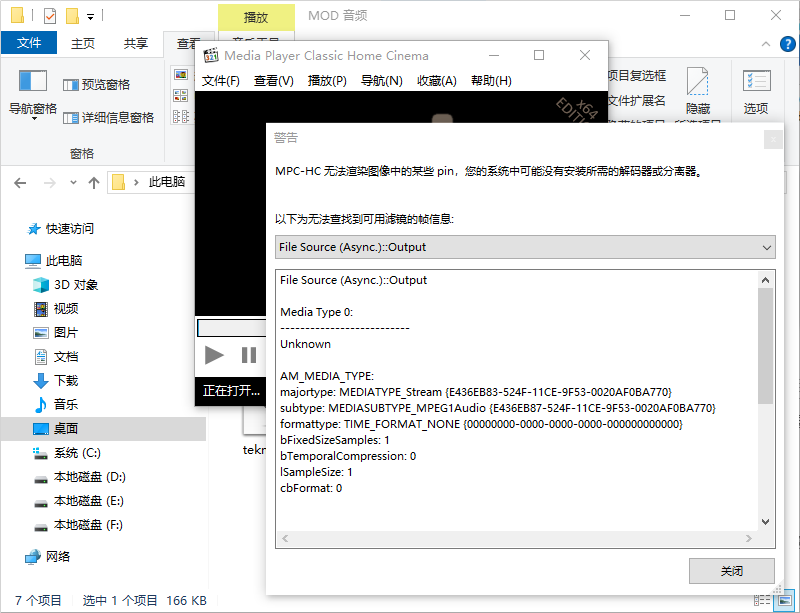Click quick access properties checkmark icon
This screenshot has height=613, width=800.
(49, 16)
